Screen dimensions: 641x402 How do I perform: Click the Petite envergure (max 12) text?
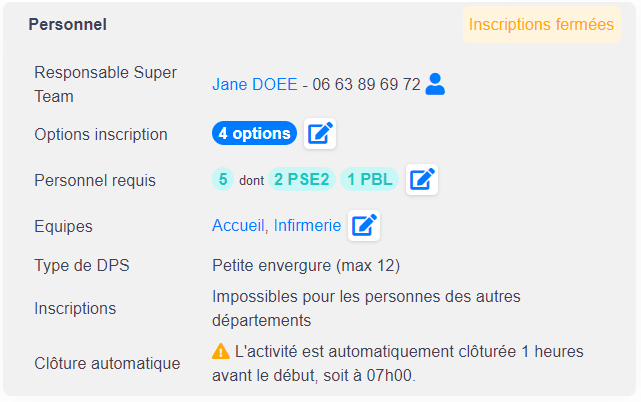tap(306, 265)
